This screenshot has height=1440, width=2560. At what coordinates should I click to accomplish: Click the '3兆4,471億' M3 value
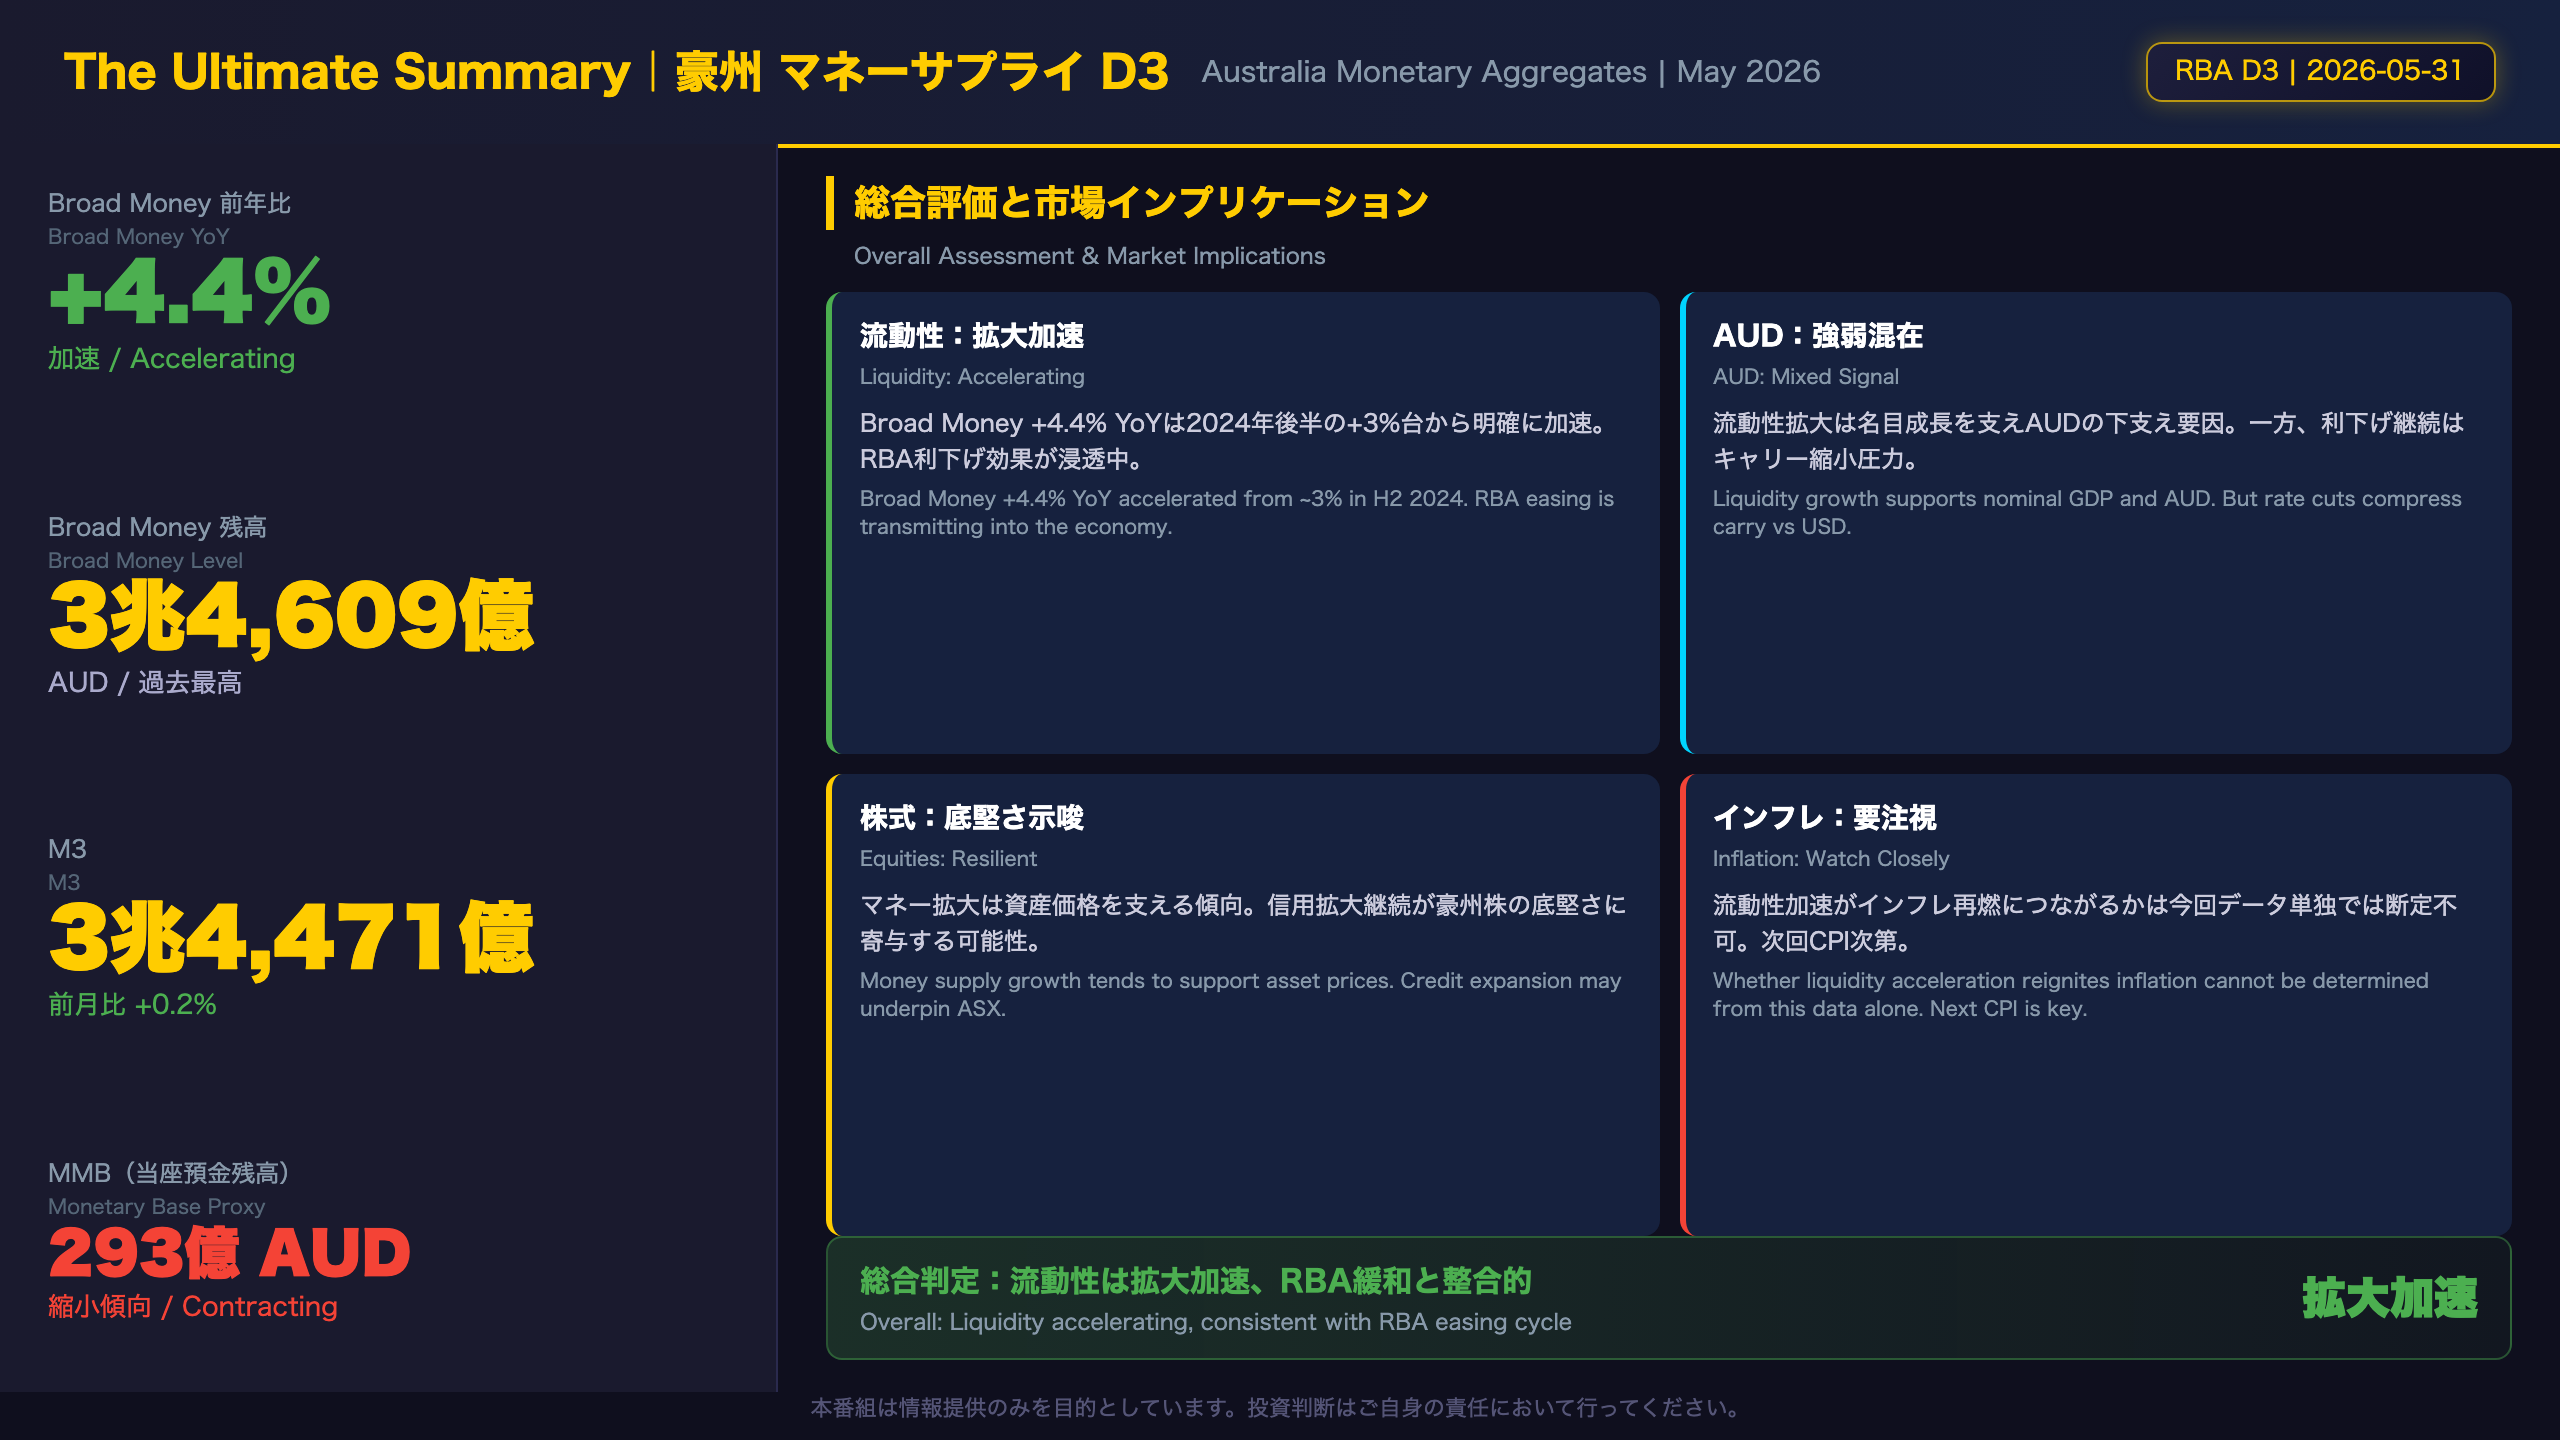(291, 939)
